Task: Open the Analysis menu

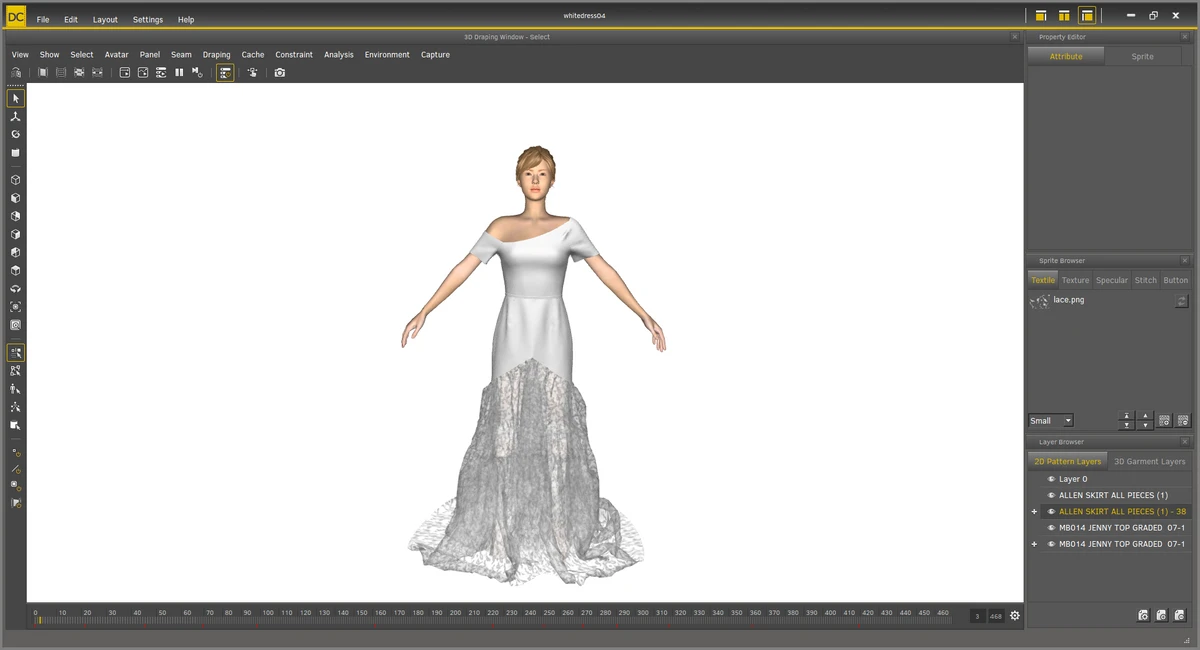Action: tap(339, 55)
